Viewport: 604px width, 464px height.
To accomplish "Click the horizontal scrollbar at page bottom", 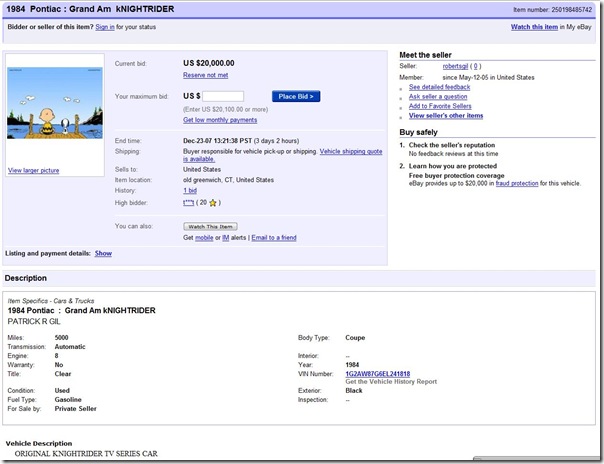I will 535,459.
